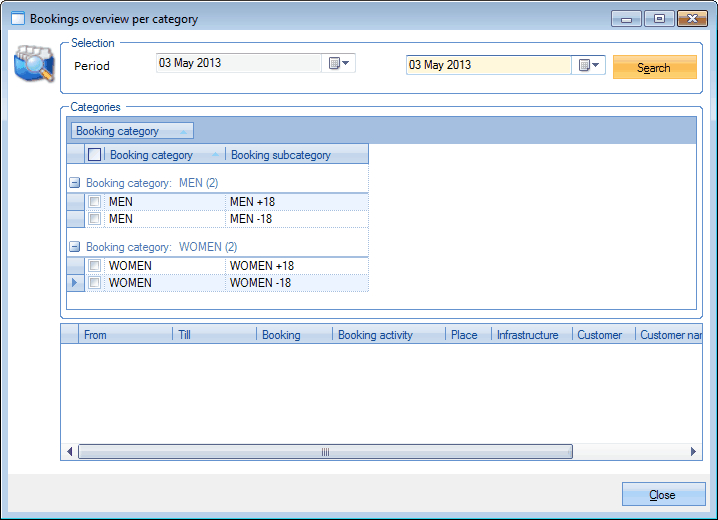Tick the WOMEN +18 checkbox
This screenshot has width=718, height=520.
tap(95, 266)
